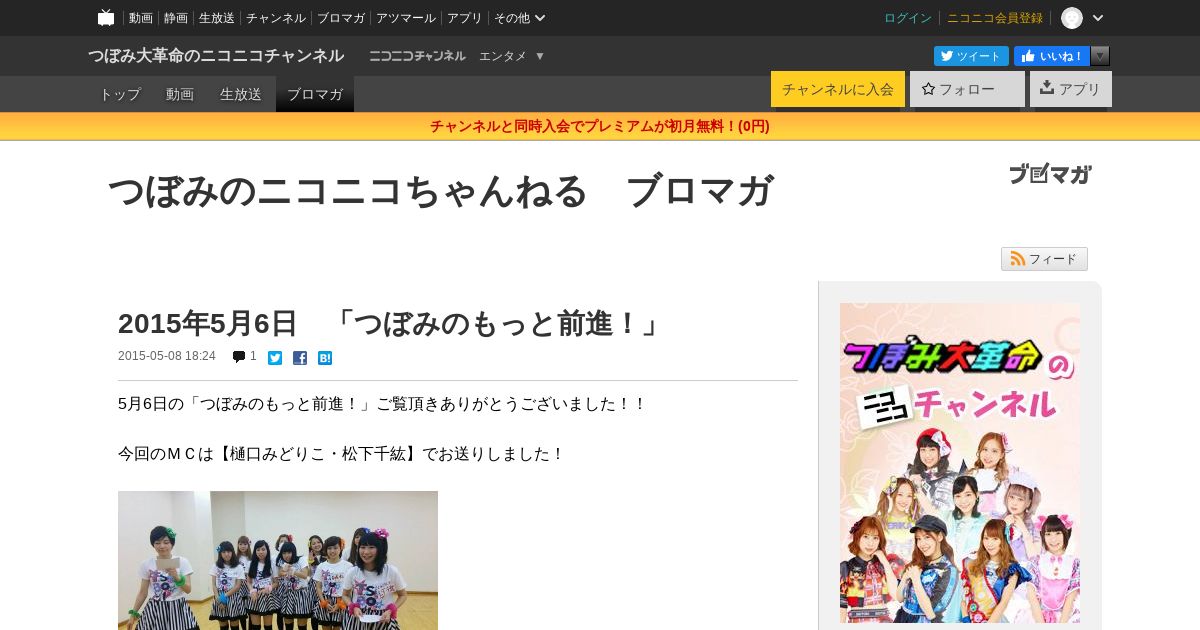
Task: Switch to the channel 生放送 tab
Action: click(x=241, y=94)
